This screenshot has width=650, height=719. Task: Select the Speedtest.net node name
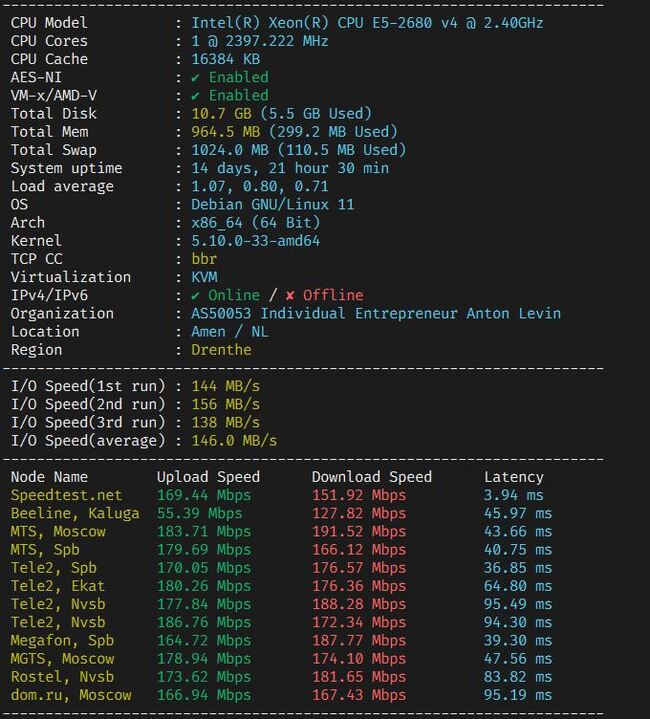coord(66,495)
